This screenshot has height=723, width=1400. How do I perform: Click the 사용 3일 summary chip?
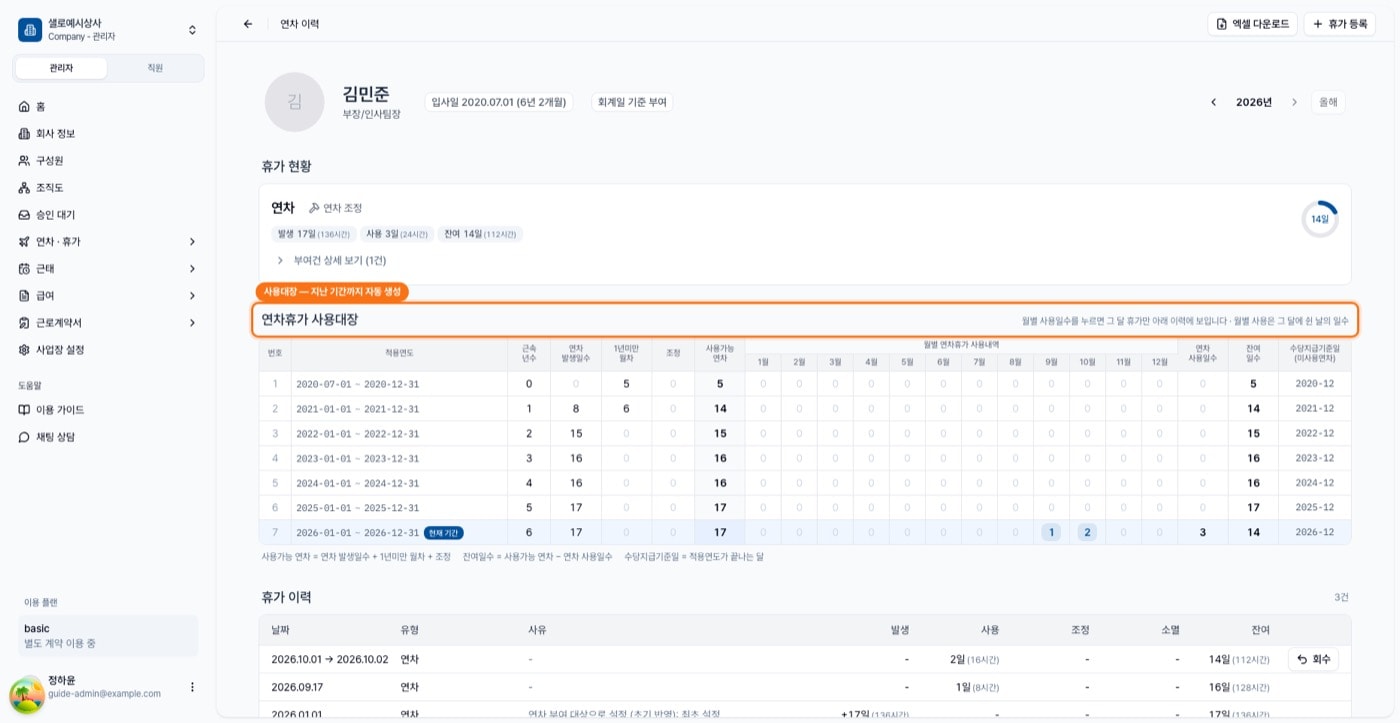click(395, 234)
